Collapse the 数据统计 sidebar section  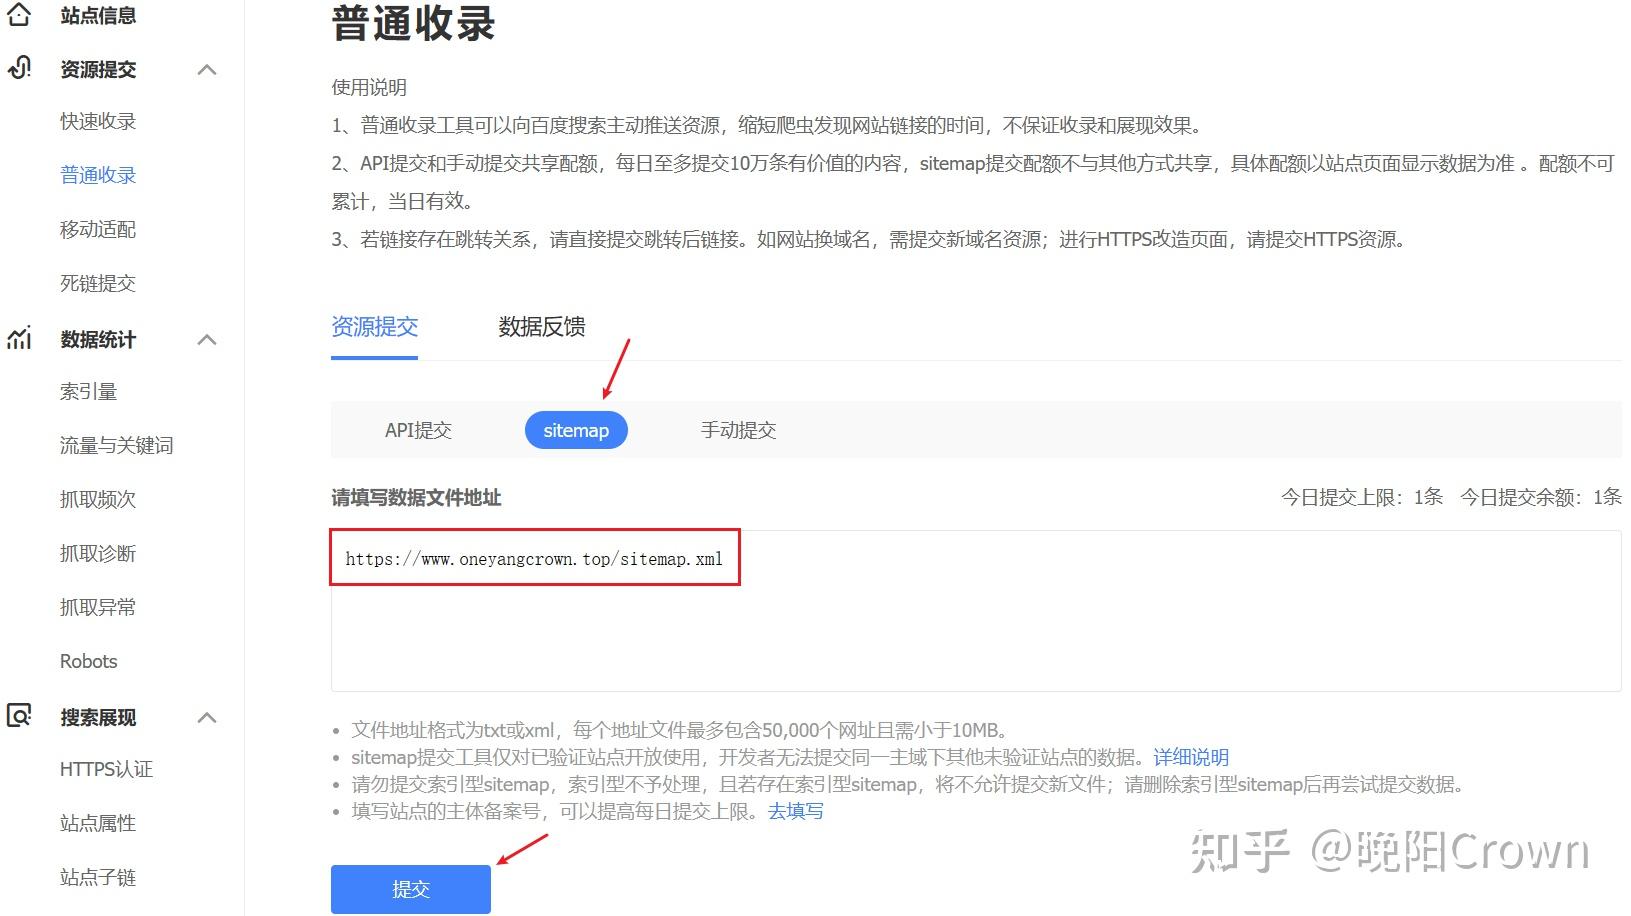click(x=207, y=339)
